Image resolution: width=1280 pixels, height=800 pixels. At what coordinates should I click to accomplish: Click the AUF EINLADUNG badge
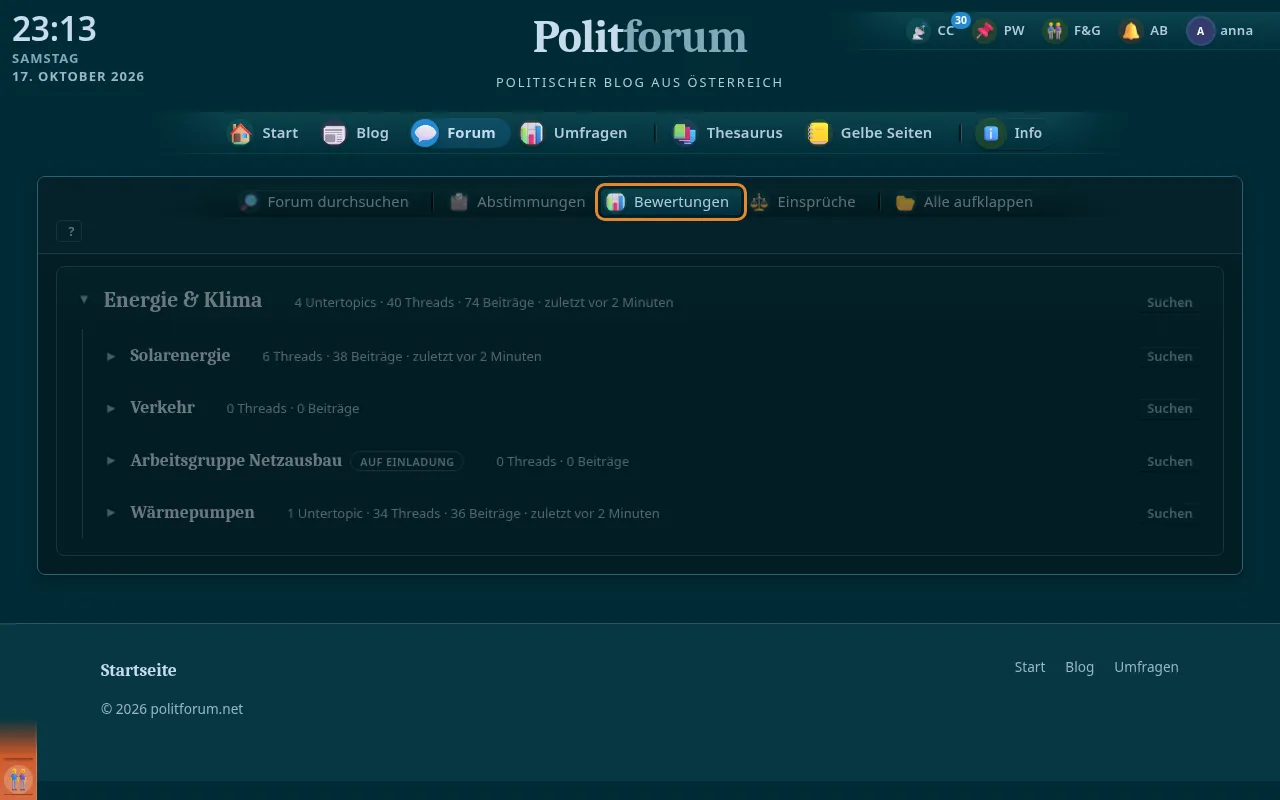click(407, 462)
